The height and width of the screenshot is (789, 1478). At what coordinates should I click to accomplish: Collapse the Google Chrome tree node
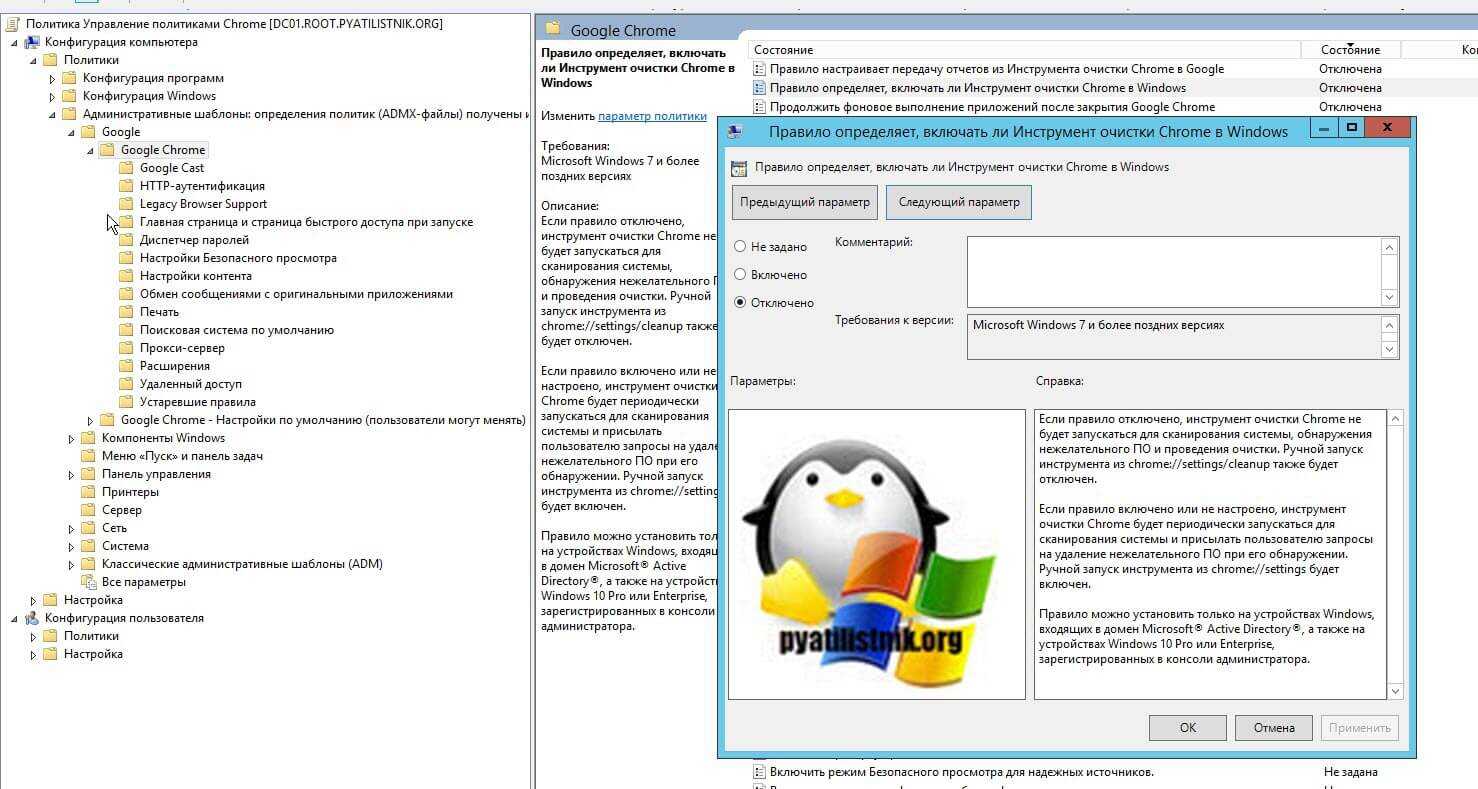pyautogui.click(x=90, y=150)
